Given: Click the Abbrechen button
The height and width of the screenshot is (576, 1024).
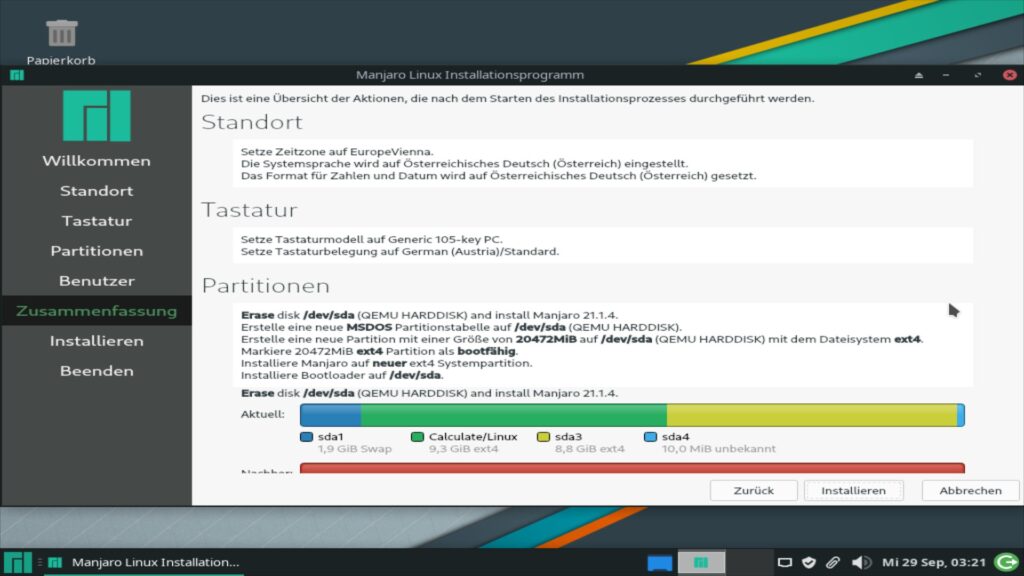Looking at the screenshot, I should pos(970,490).
